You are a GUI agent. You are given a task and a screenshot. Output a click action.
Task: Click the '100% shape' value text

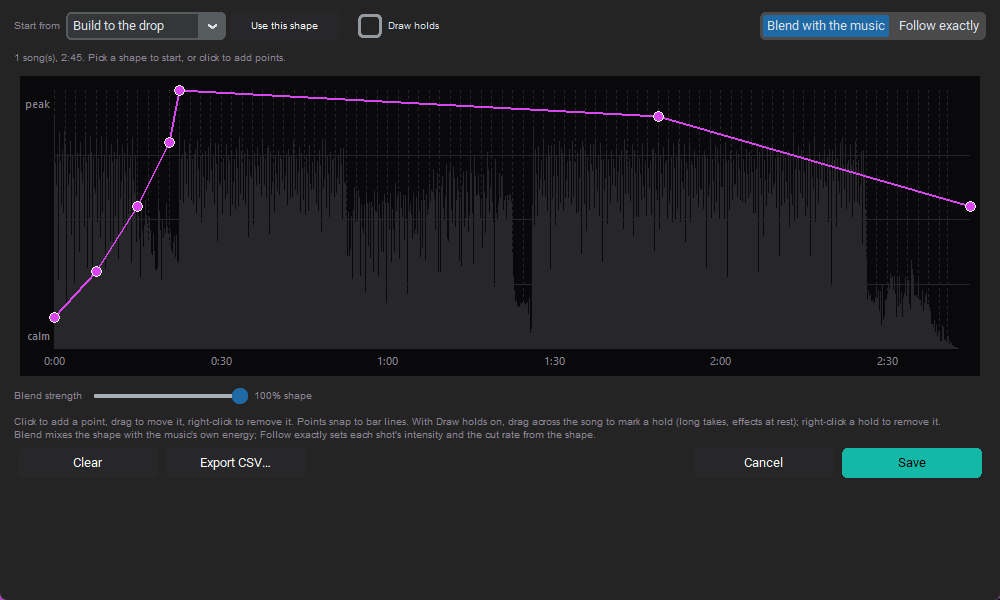[283, 396]
